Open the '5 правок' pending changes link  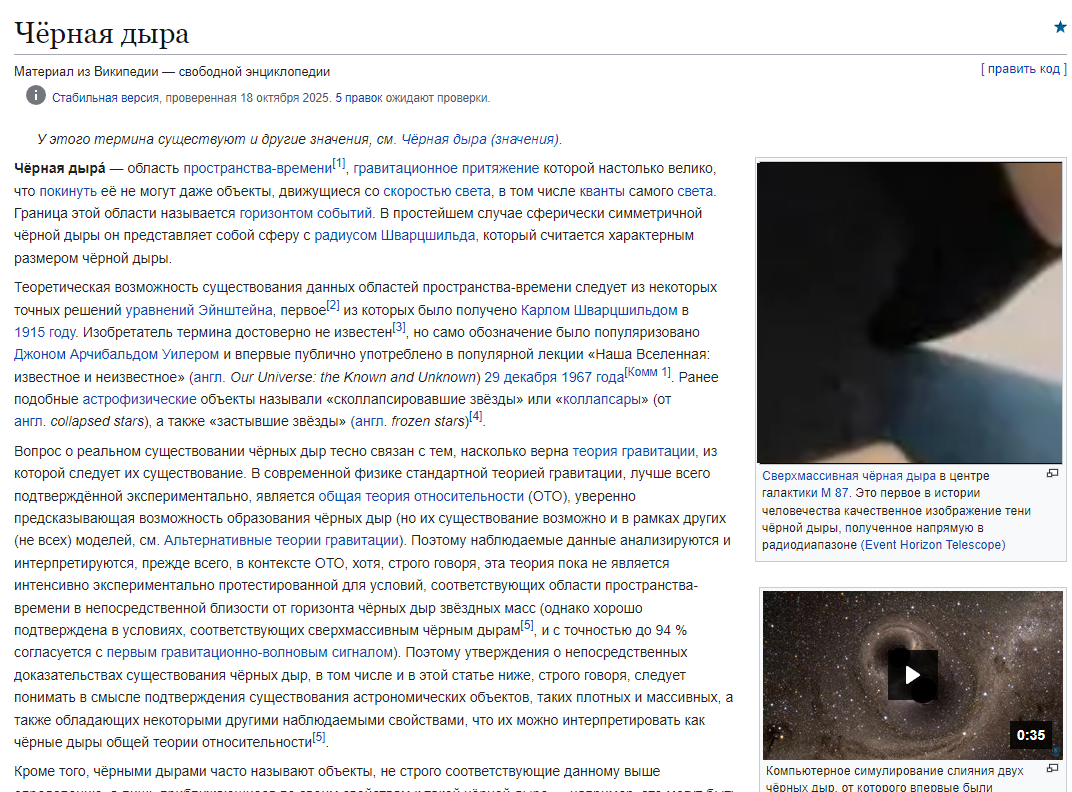tap(359, 98)
